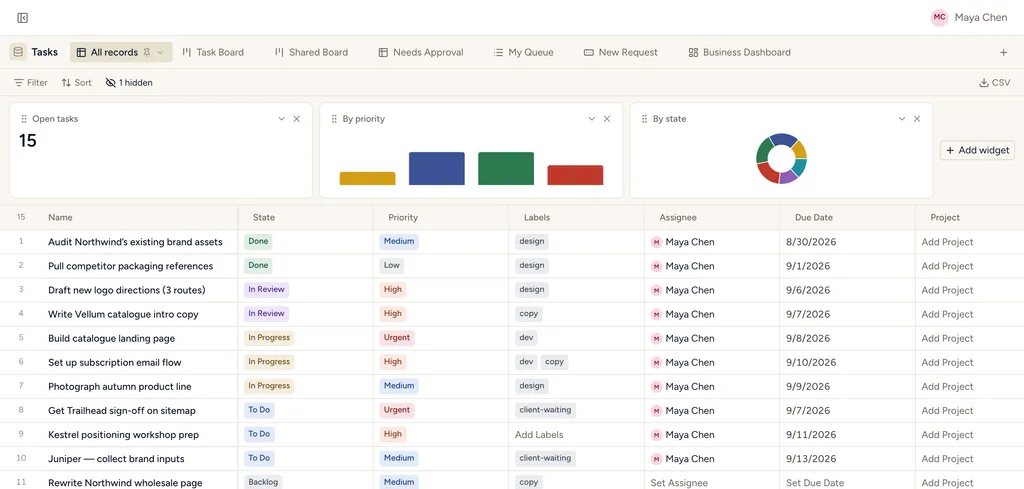Image resolution: width=1024 pixels, height=489 pixels.
Task: Add Project for Audit Northwind row
Action: pos(947,242)
